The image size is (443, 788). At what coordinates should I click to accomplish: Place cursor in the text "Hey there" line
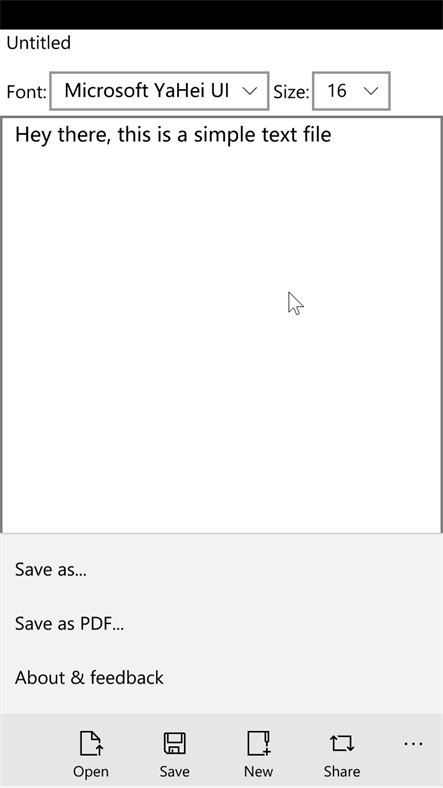[x=173, y=135]
